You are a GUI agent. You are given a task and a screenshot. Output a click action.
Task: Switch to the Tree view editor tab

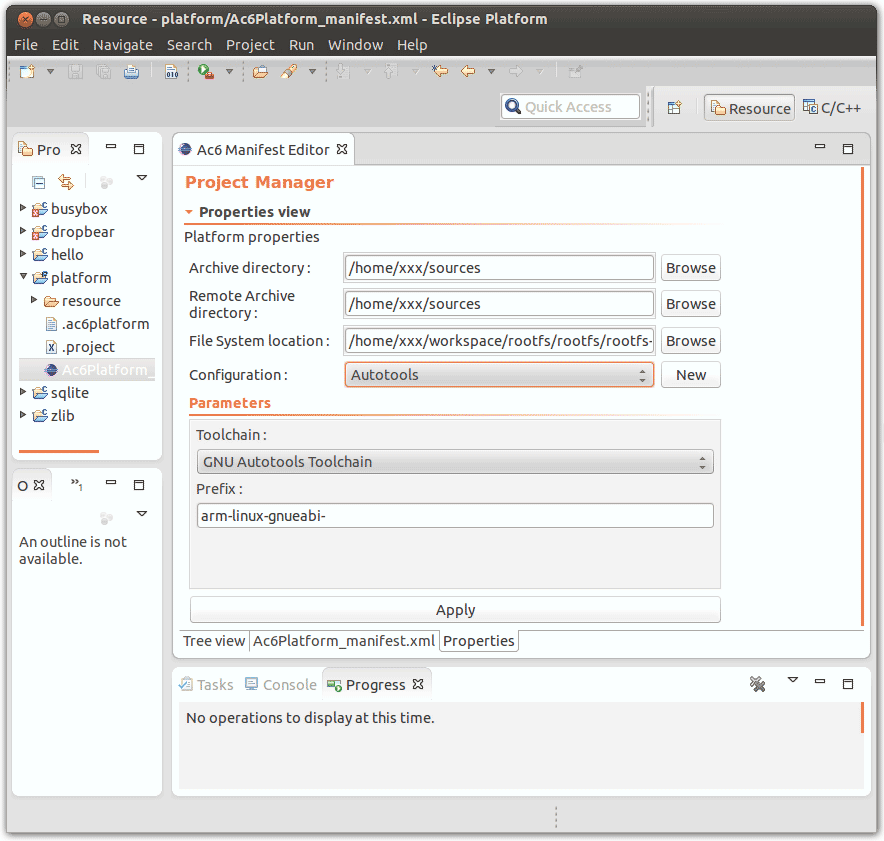coord(214,641)
